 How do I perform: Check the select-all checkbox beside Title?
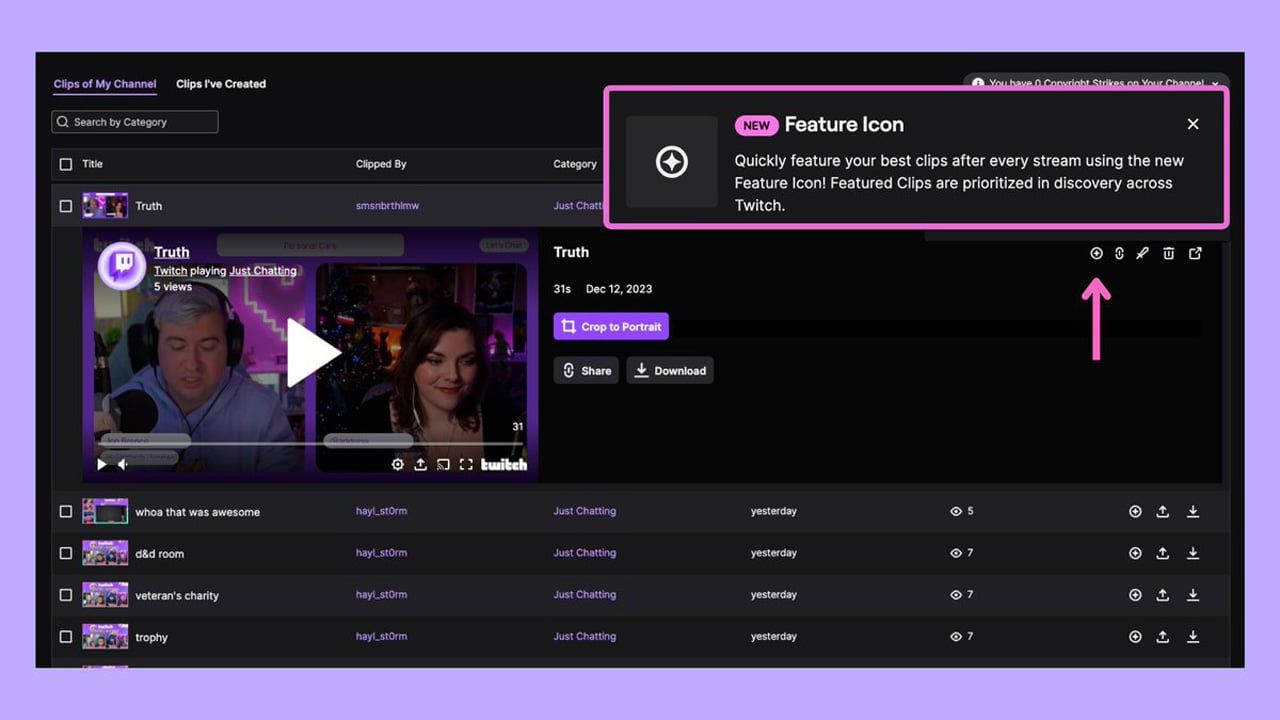coord(66,164)
